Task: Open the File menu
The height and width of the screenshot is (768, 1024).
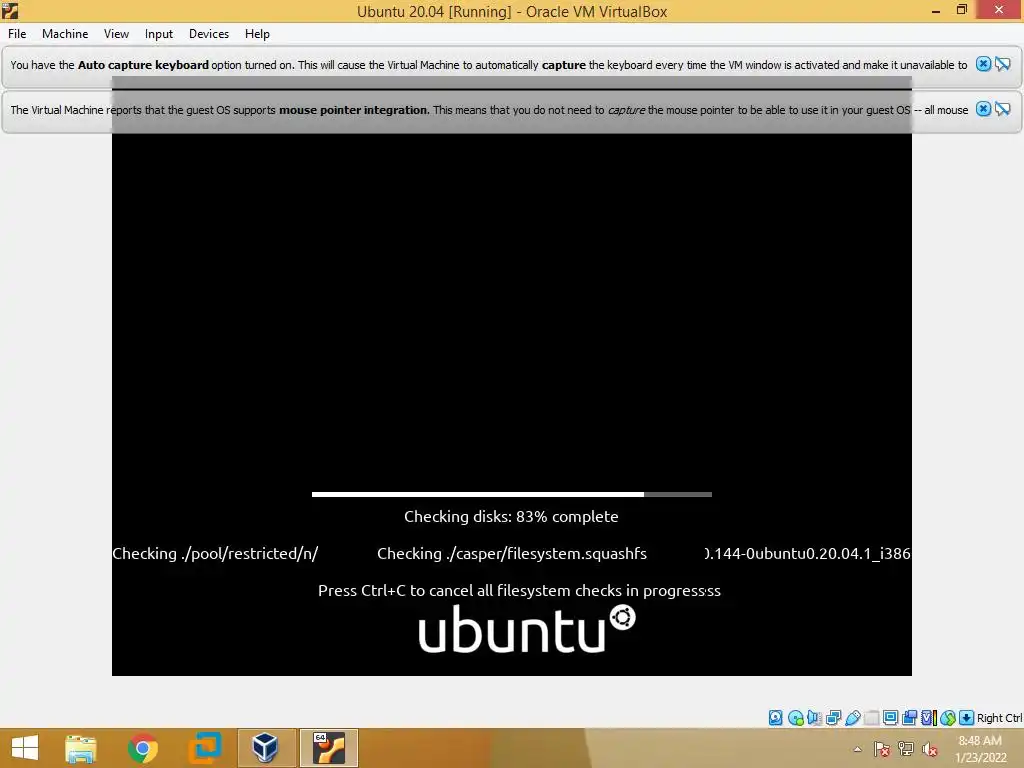Action: coord(17,34)
